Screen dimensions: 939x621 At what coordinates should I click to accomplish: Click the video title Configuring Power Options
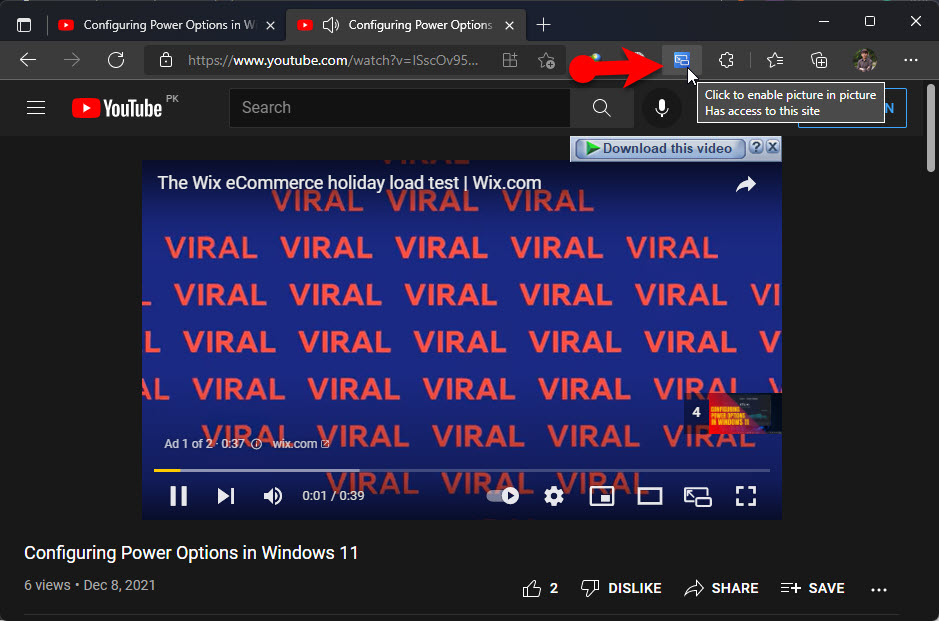pos(191,552)
